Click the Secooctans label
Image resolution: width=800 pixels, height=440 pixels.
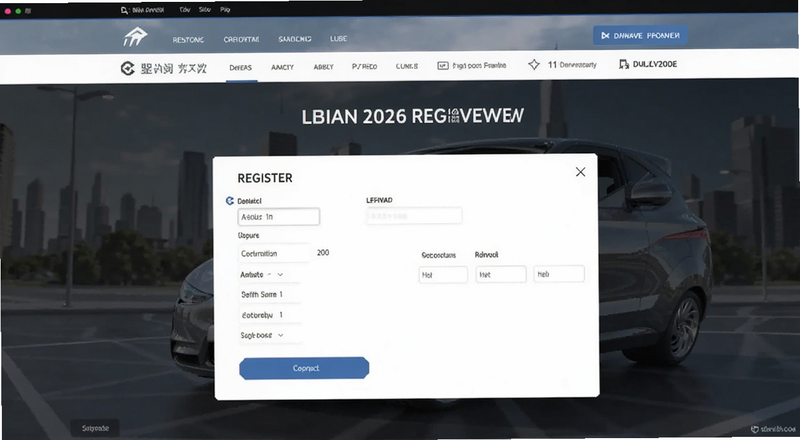pos(439,255)
